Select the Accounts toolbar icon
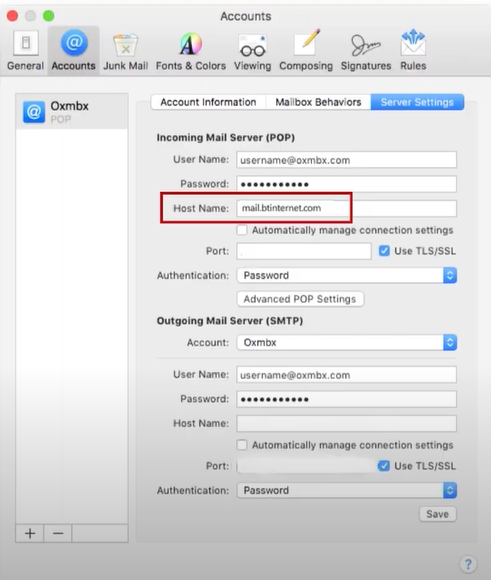The width and height of the screenshot is (491, 580). 74,51
